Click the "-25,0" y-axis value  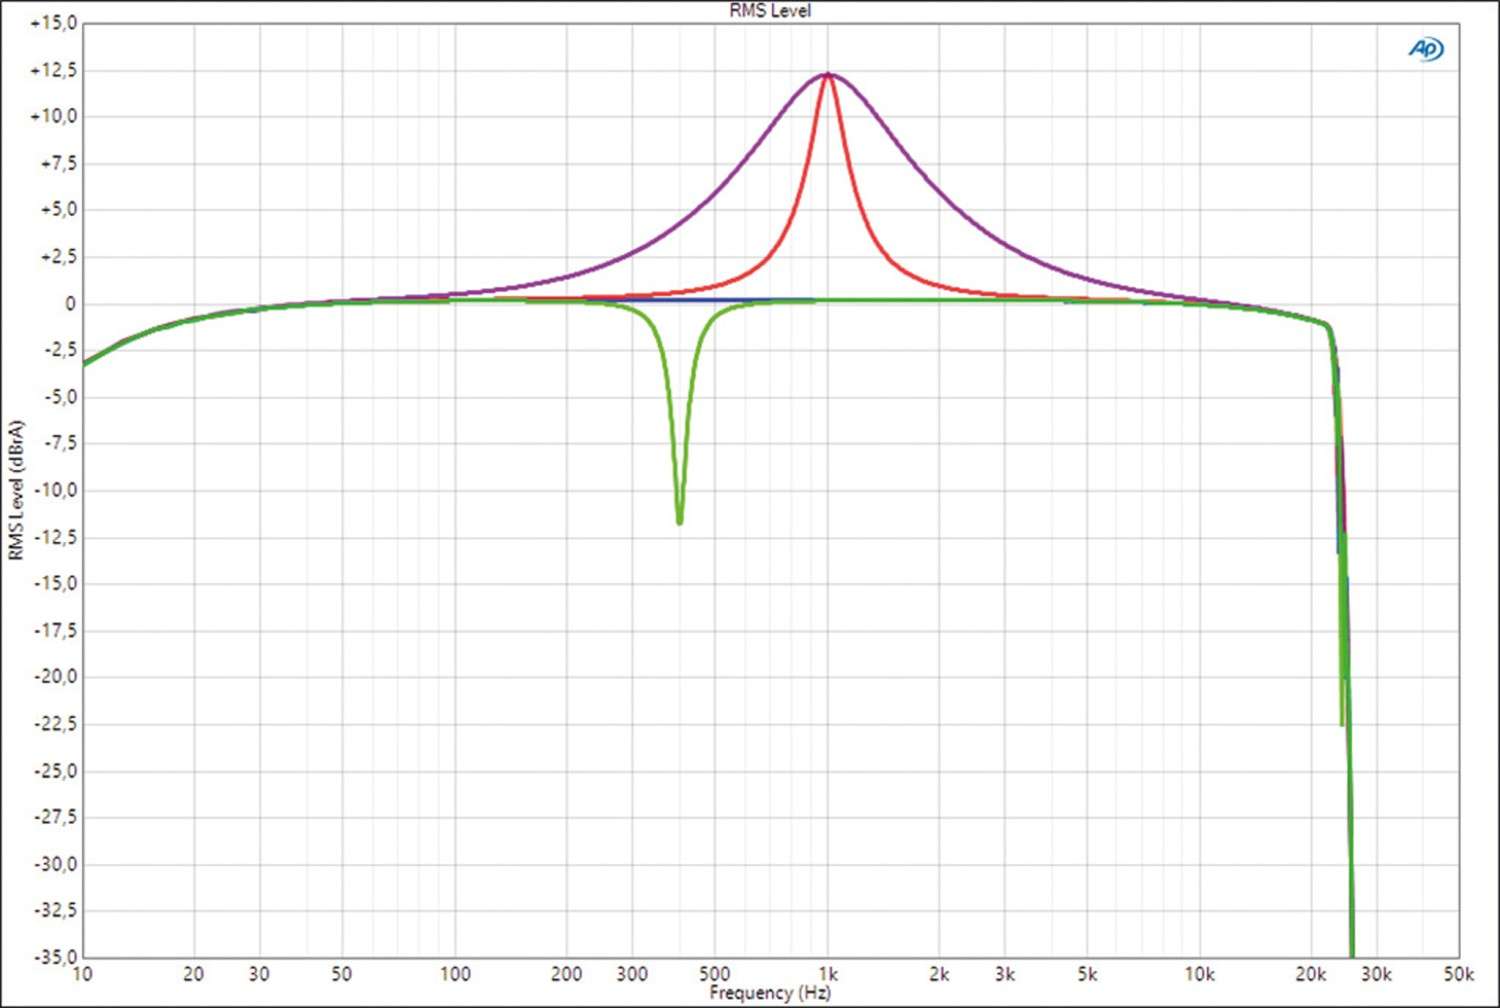(55, 771)
